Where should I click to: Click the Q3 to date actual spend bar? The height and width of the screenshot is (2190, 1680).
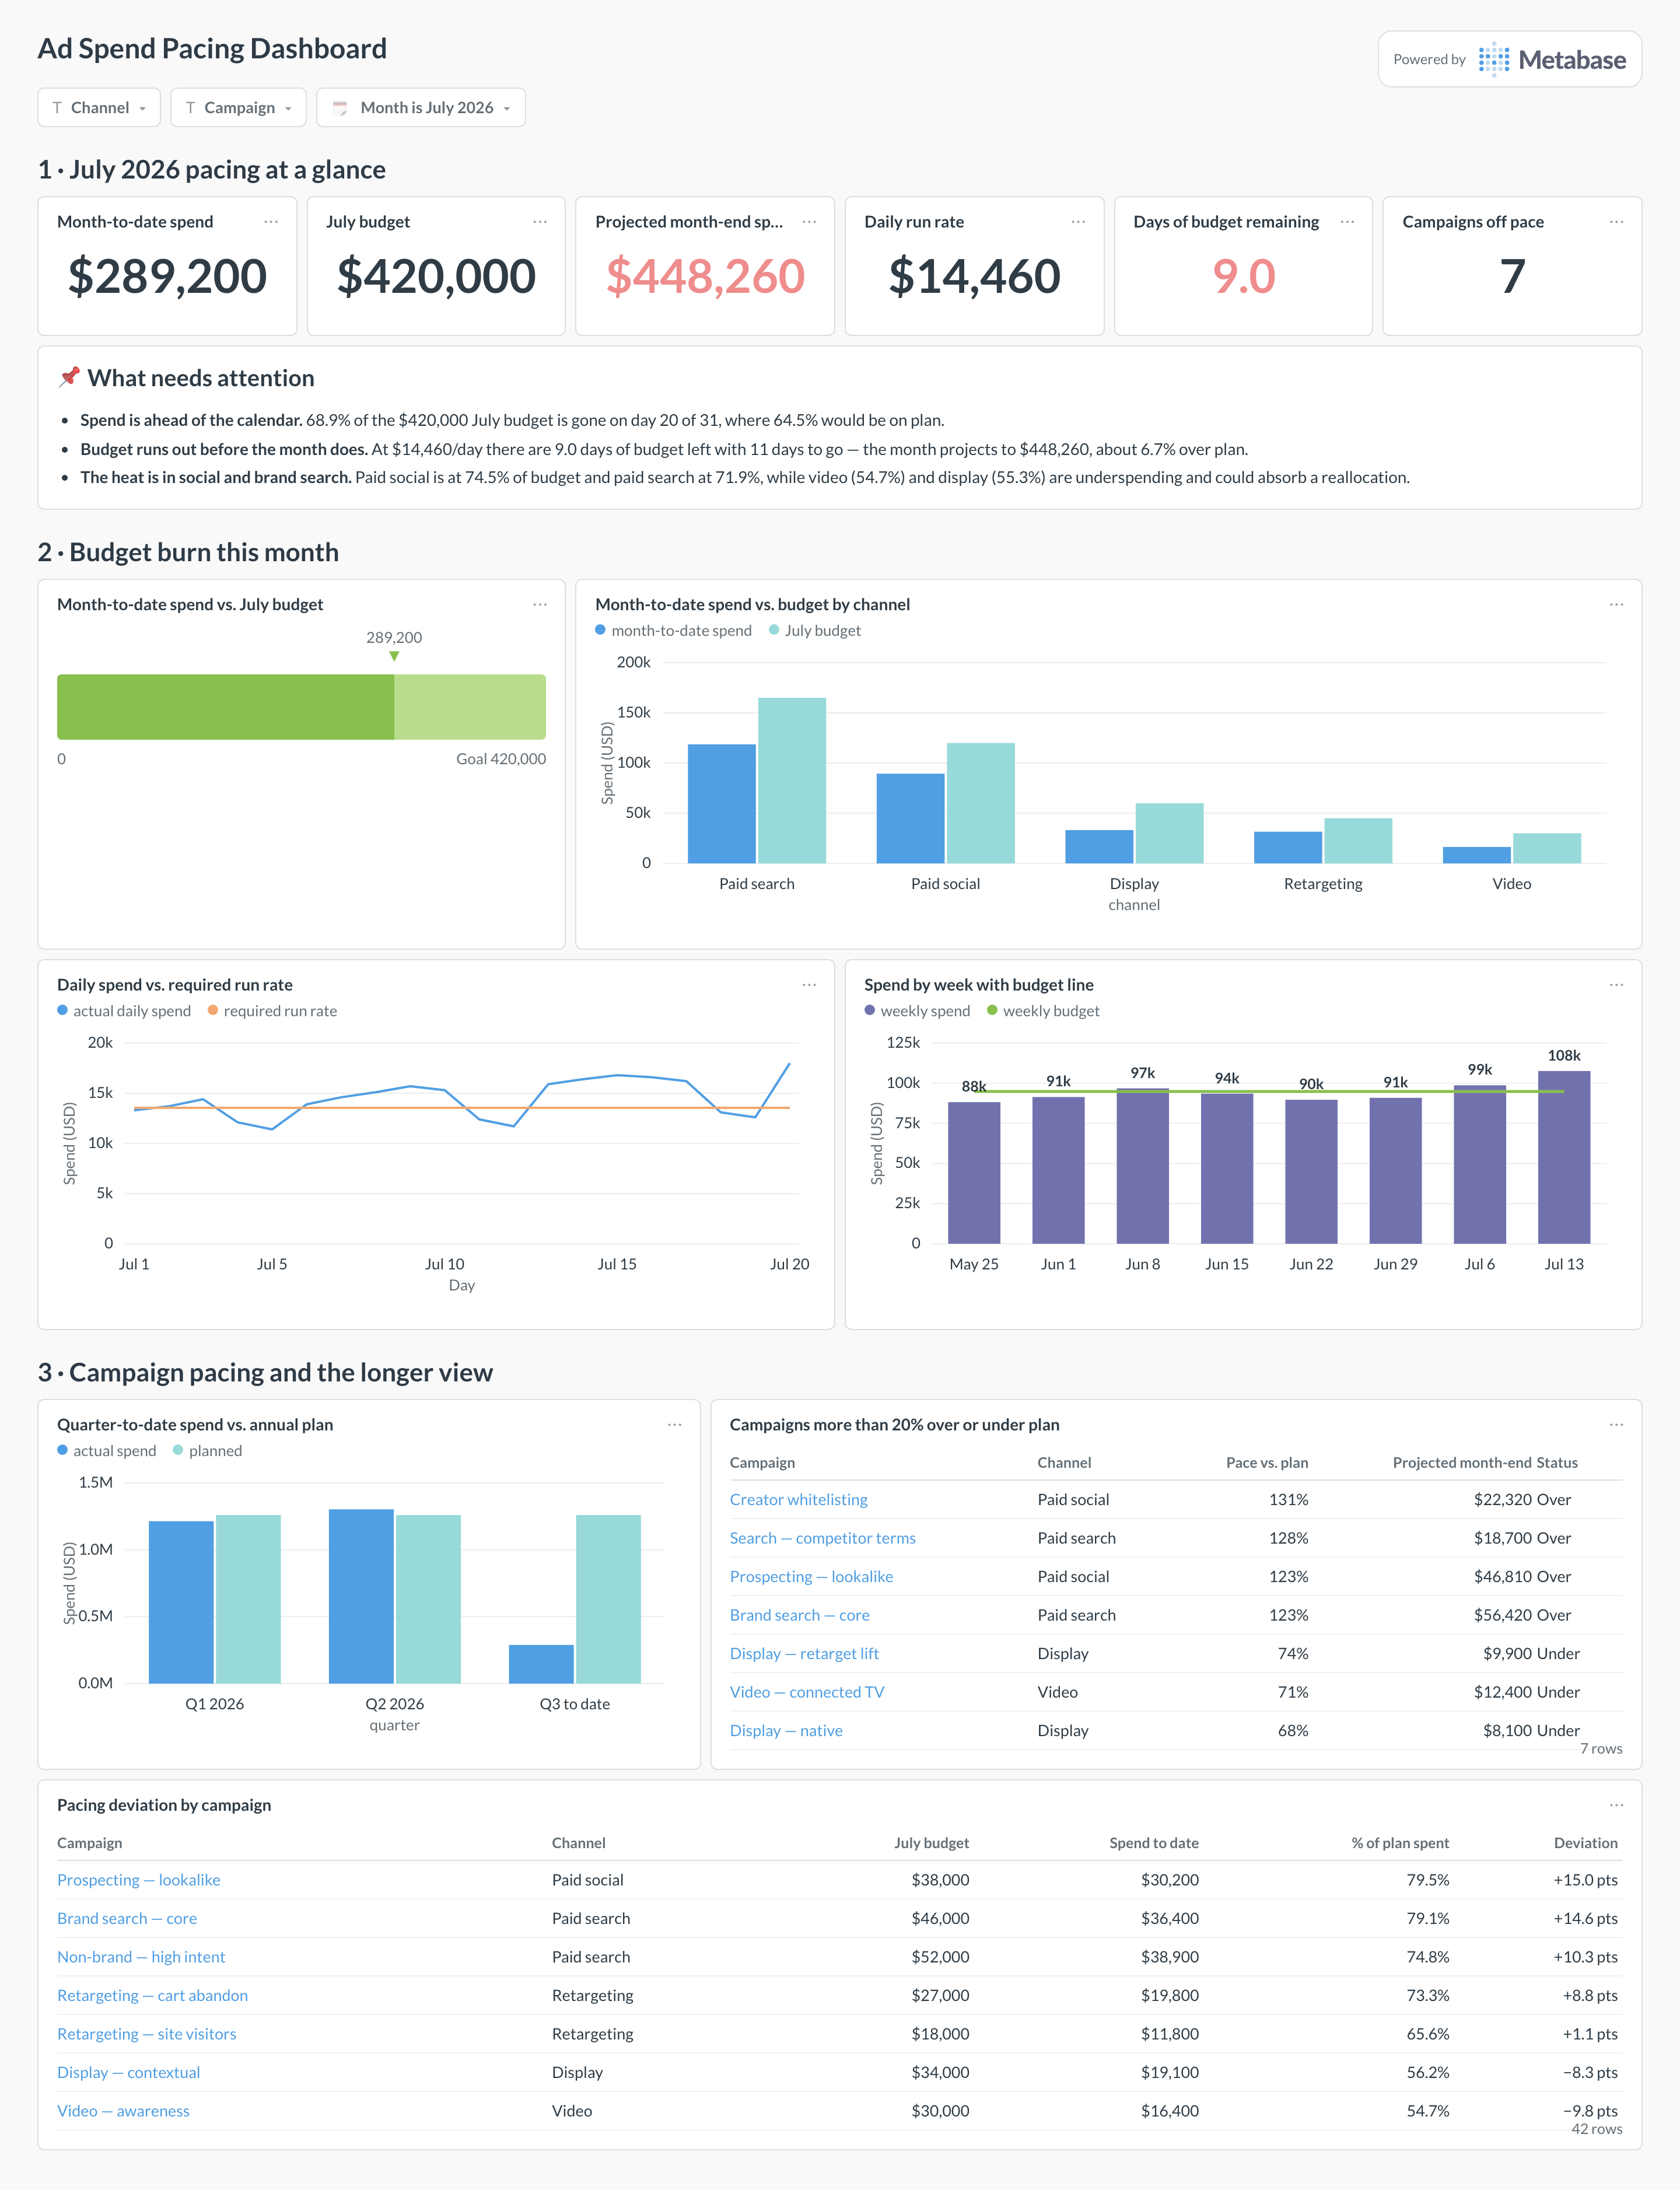point(541,1664)
